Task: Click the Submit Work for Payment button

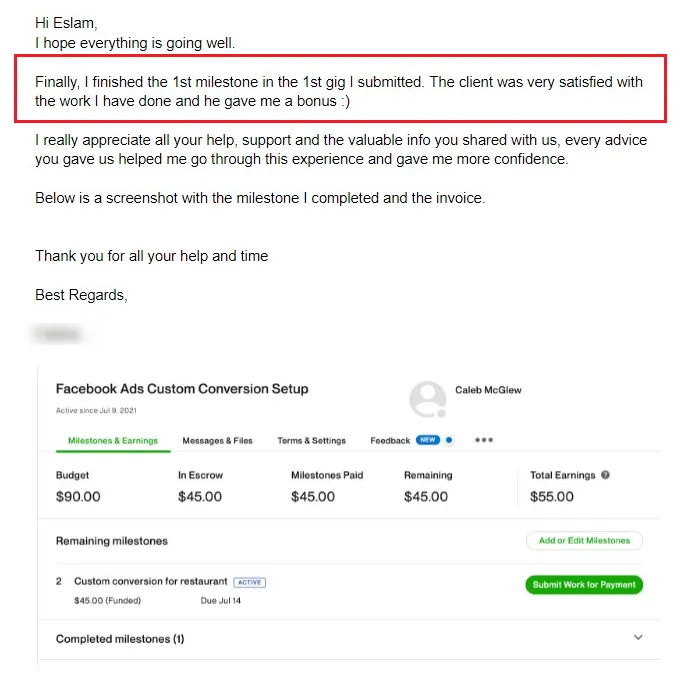Action: [584, 585]
